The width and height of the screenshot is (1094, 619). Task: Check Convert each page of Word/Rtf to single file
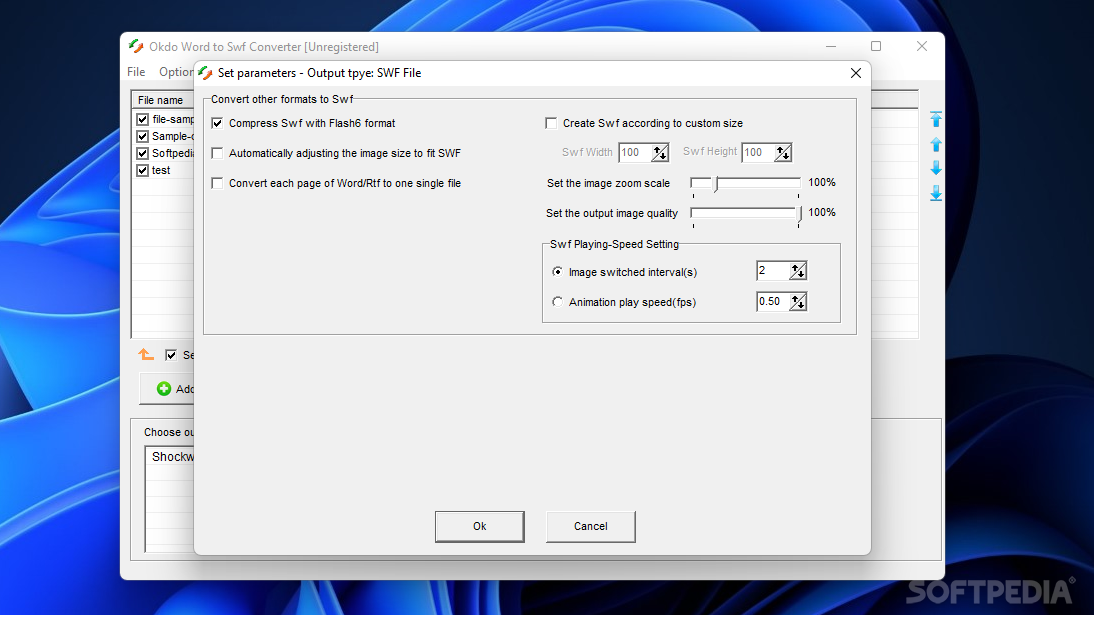click(218, 184)
